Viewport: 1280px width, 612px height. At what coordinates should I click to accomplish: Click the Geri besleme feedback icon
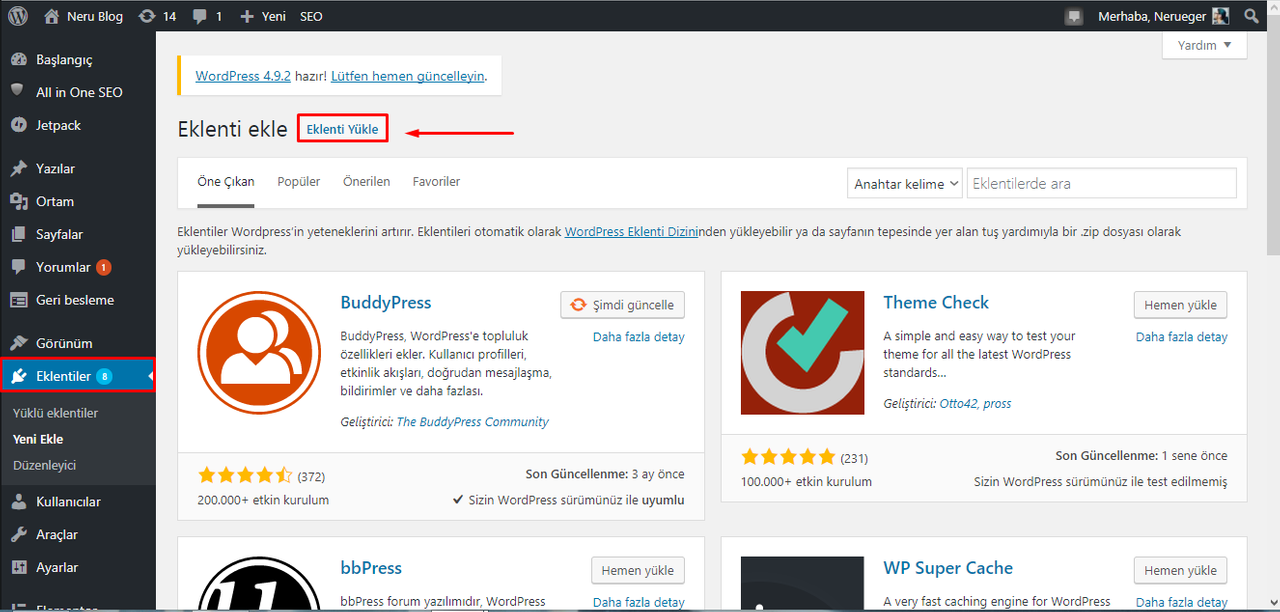[18, 300]
